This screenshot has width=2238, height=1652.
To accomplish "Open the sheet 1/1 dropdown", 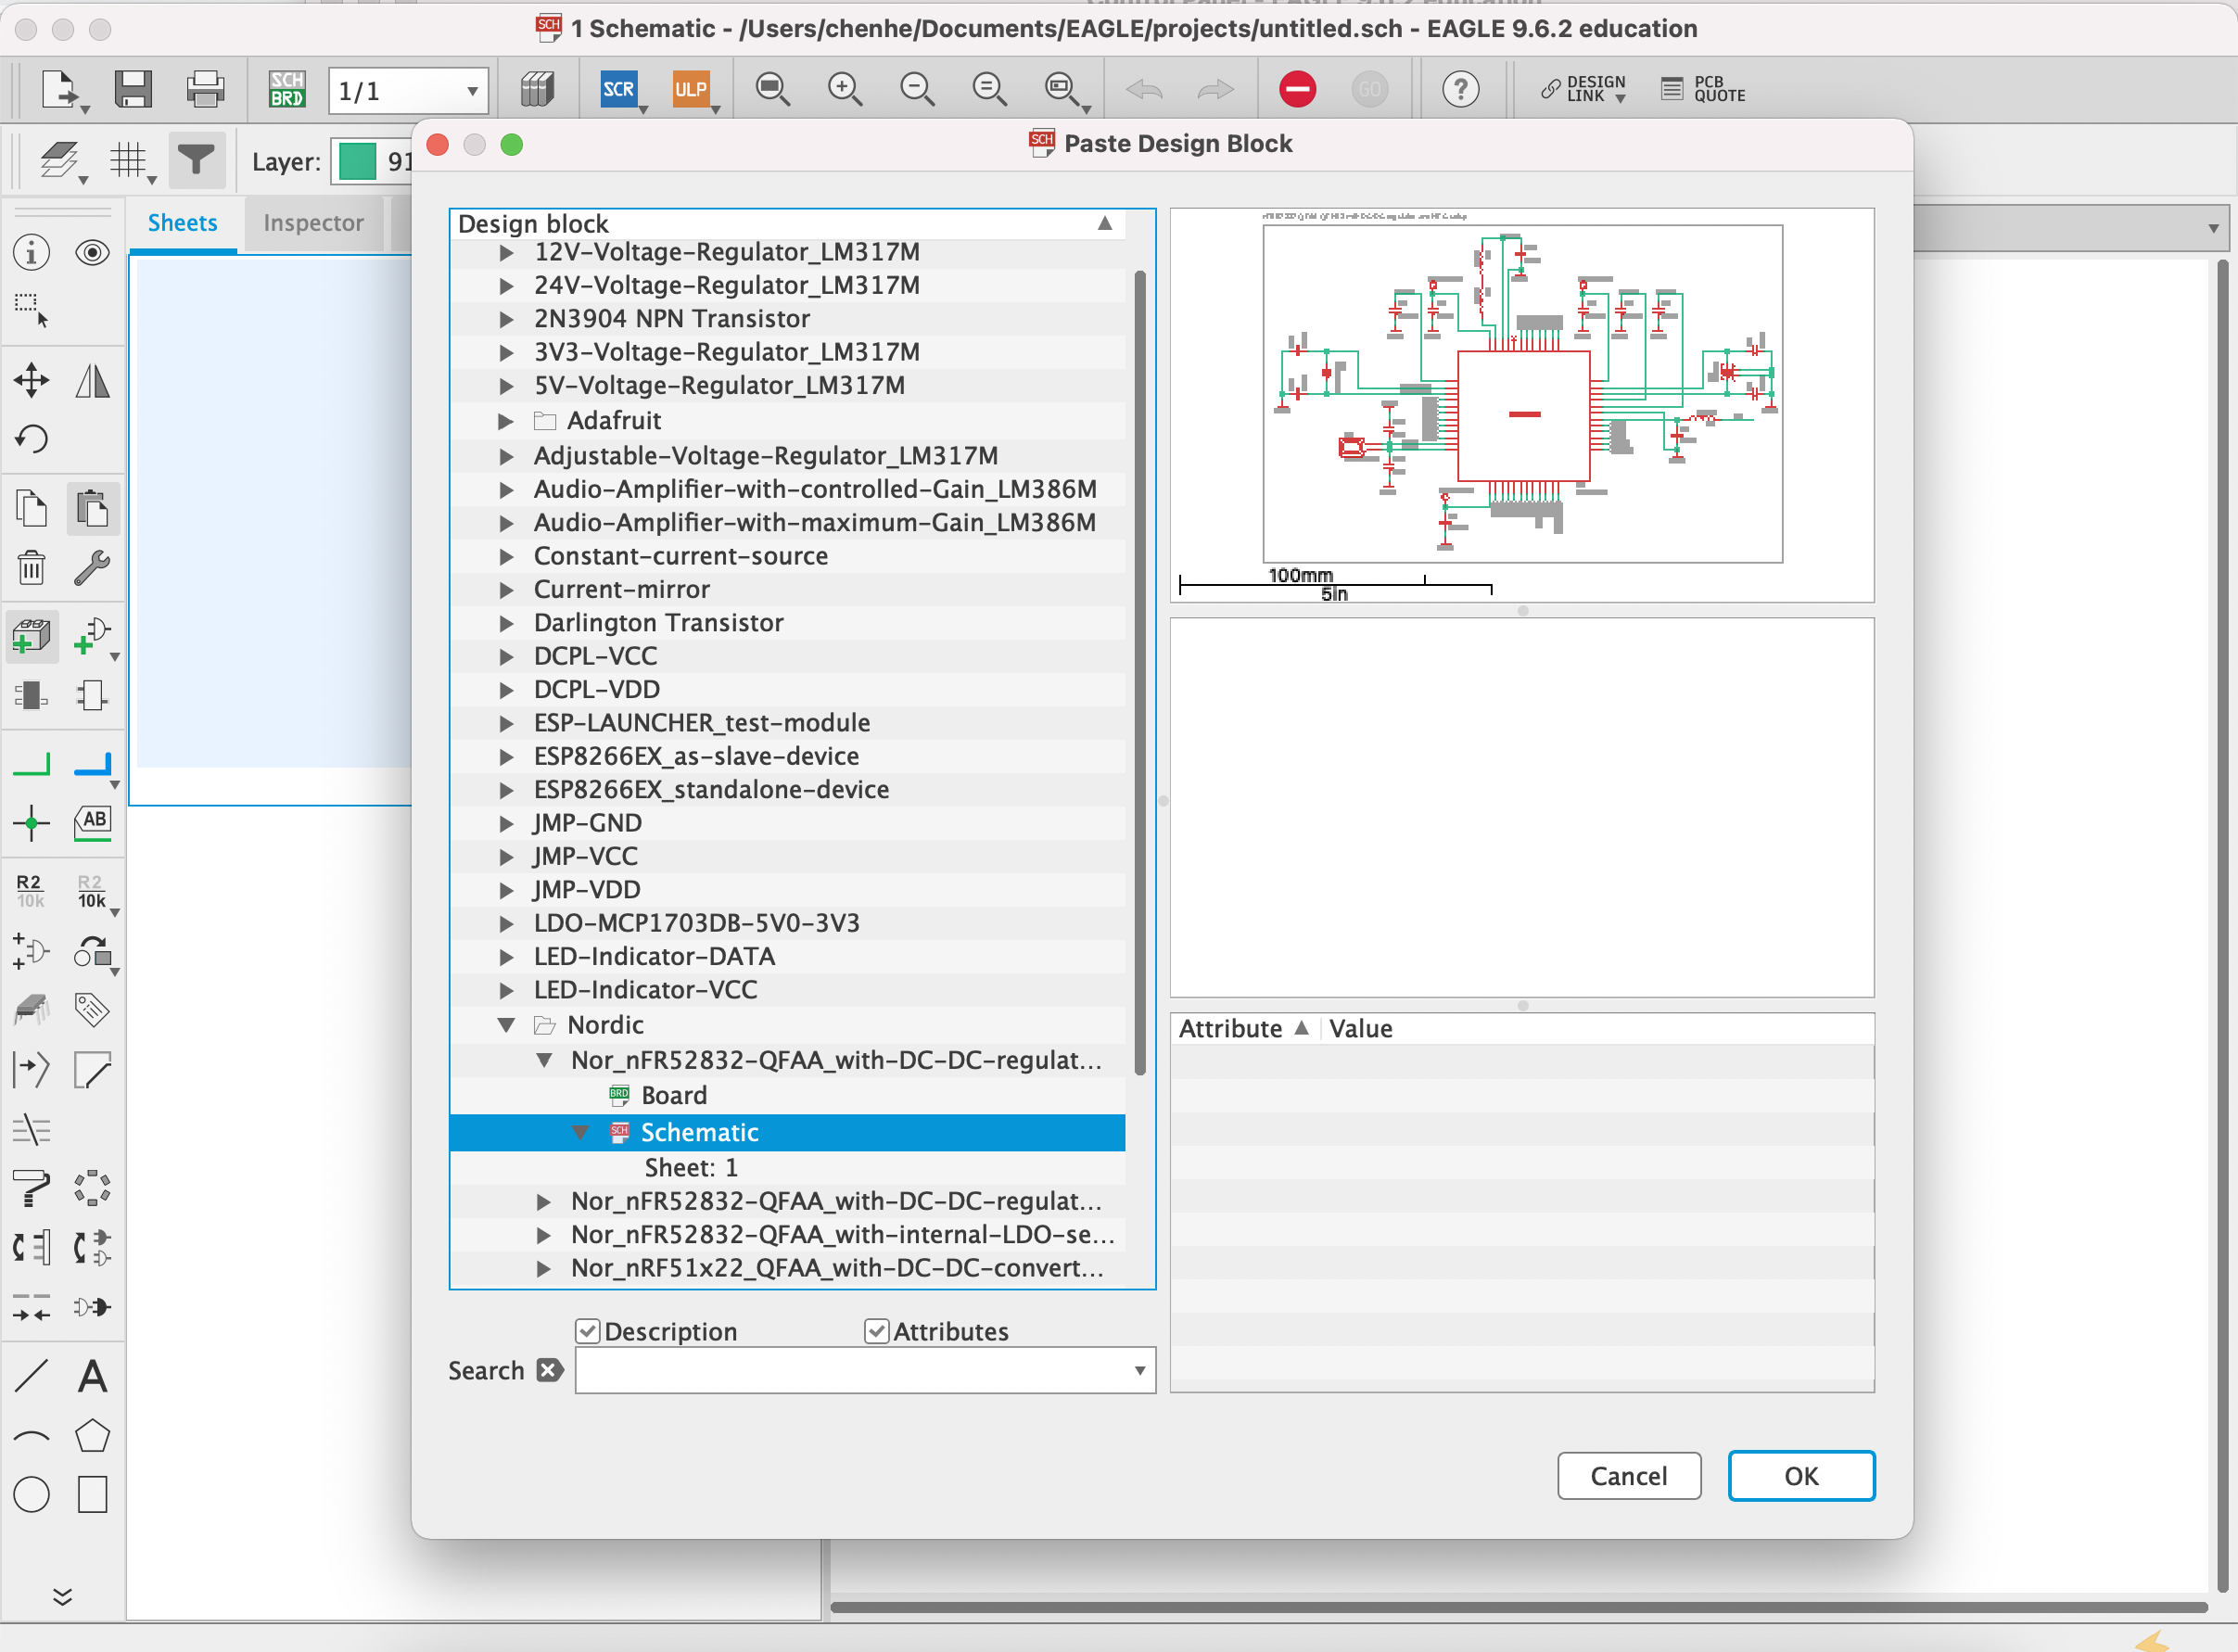I will (x=471, y=92).
